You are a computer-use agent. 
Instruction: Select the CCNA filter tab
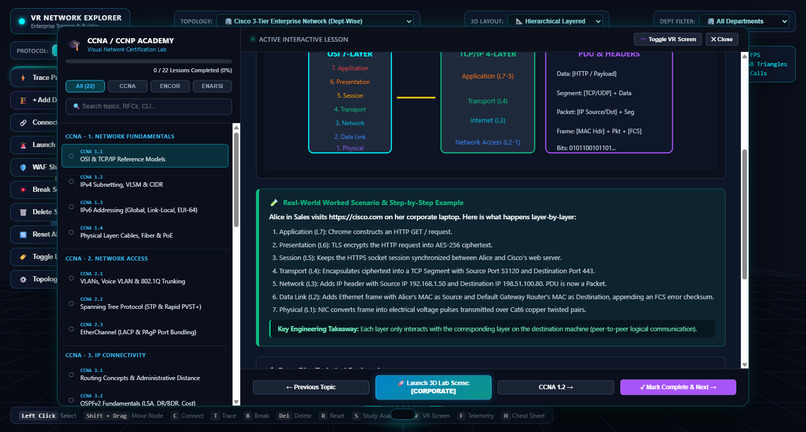click(127, 86)
